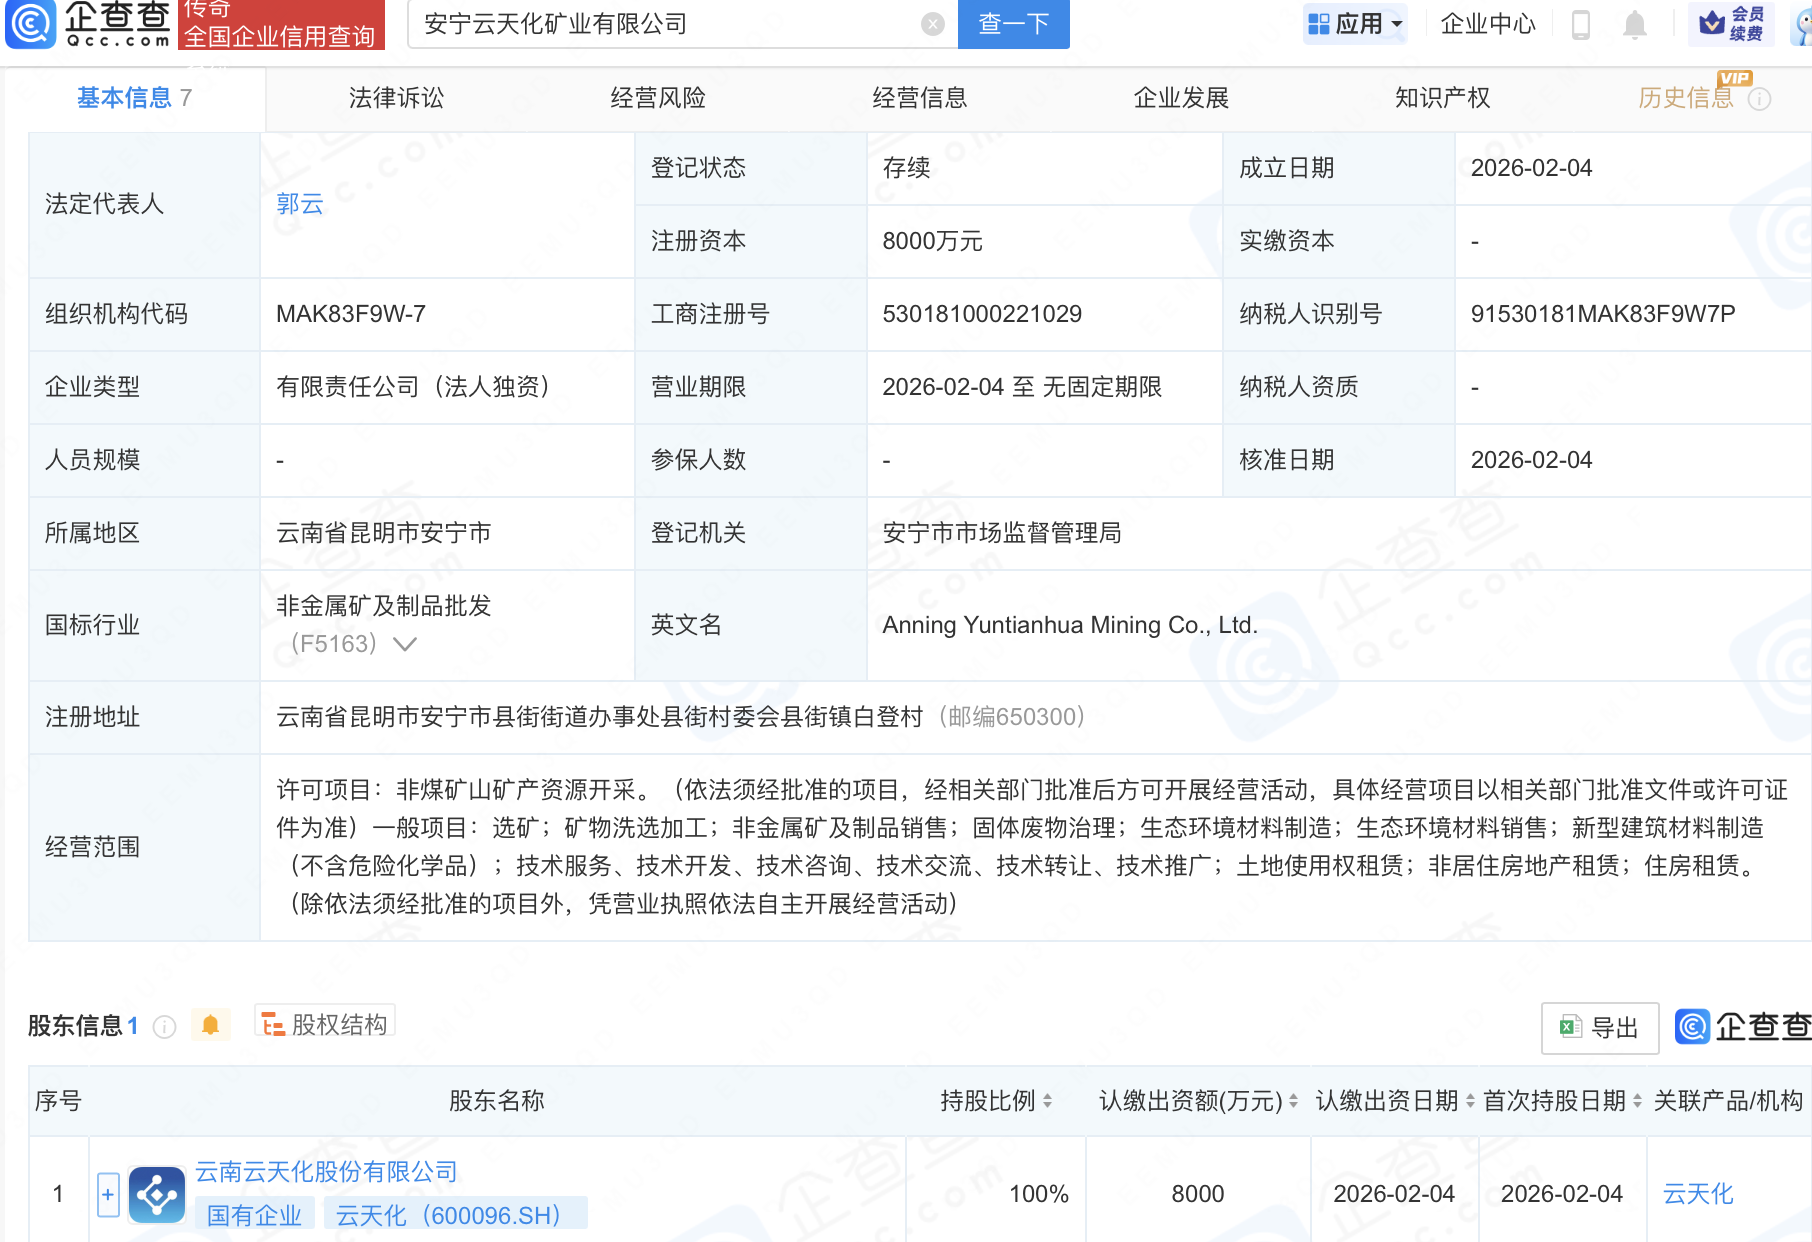Open the 股权结构 equity structure chart
The width and height of the screenshot is (1812, 1242).
(322, 1025)
